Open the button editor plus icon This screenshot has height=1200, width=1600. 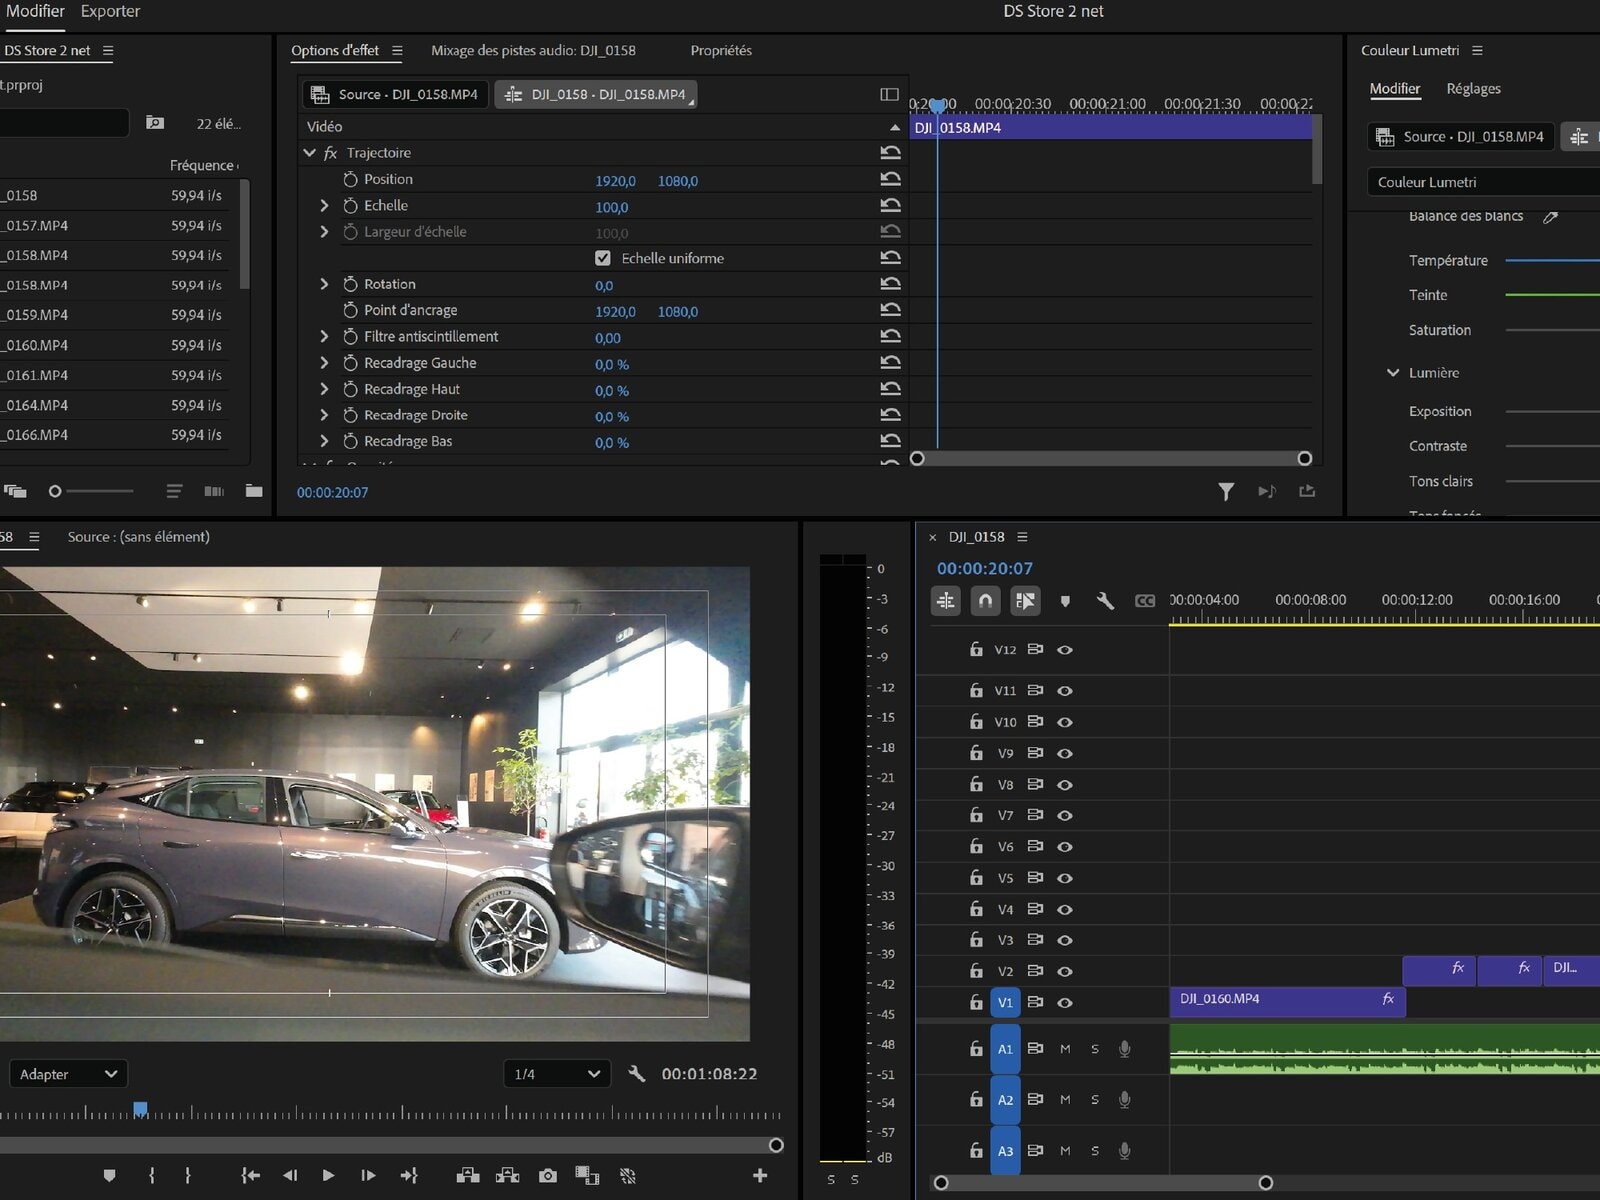(x=760, y=1176)
